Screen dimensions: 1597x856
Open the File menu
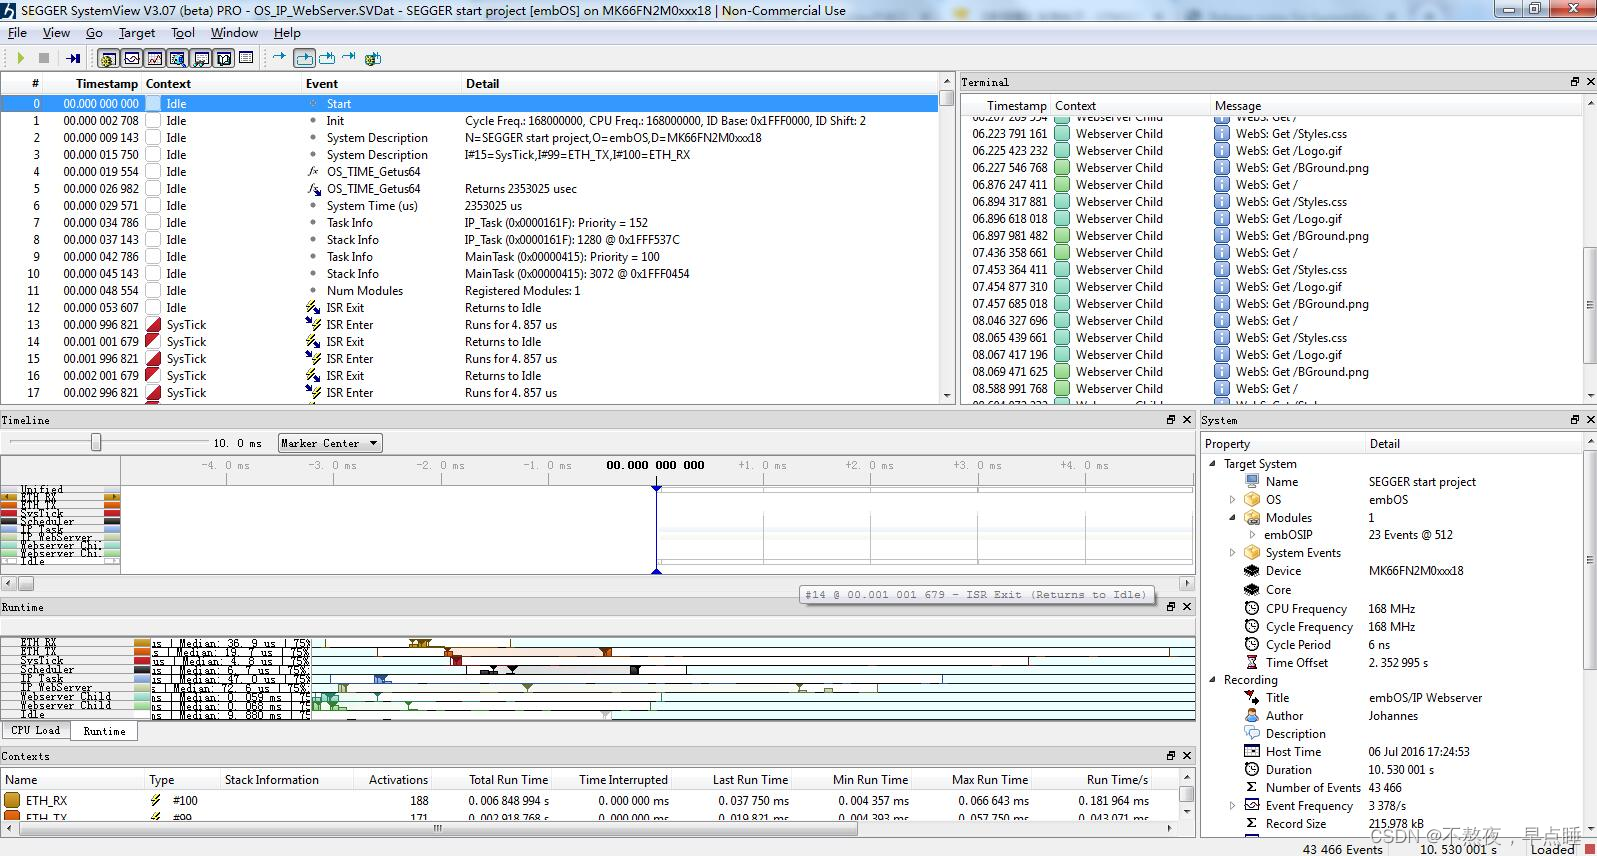[17, 33]
